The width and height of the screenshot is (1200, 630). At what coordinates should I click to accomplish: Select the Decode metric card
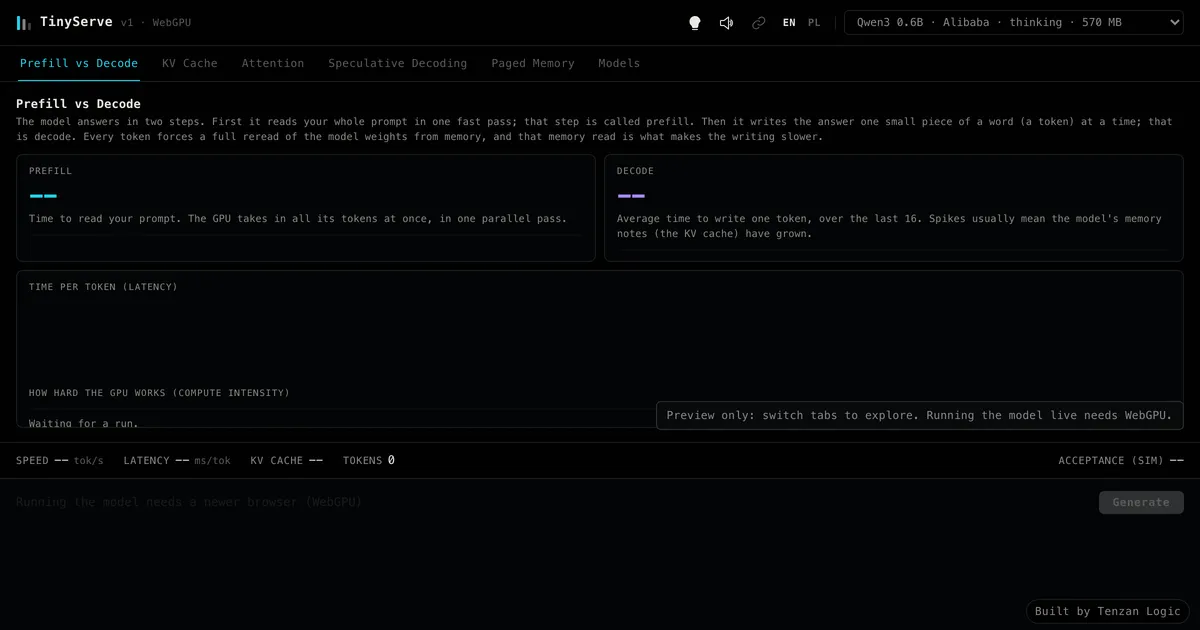point(894,208)
